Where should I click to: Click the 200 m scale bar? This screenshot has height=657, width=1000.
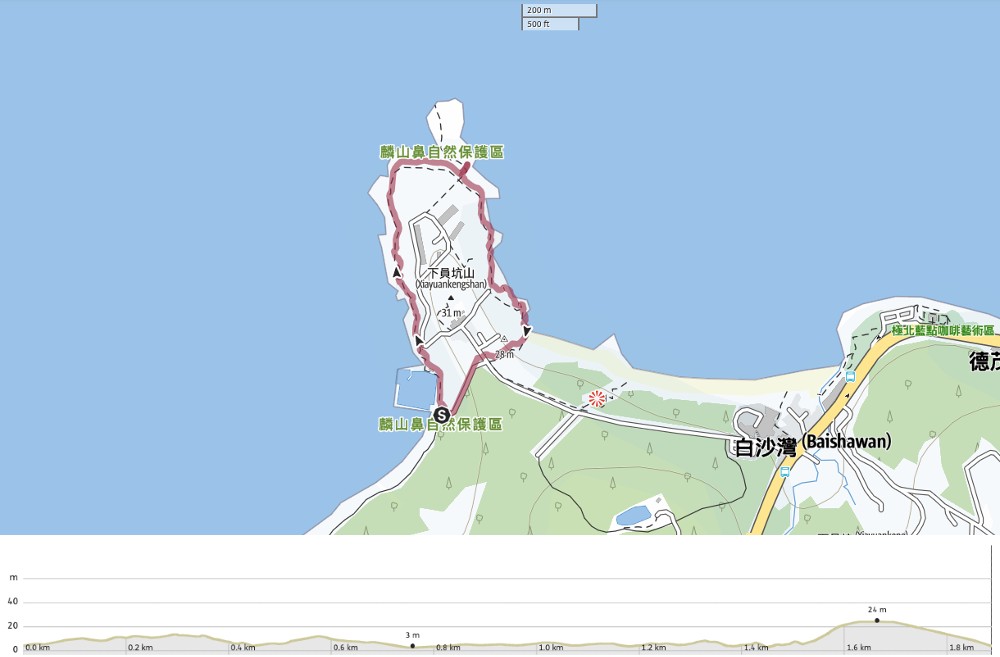click(559, 11)
